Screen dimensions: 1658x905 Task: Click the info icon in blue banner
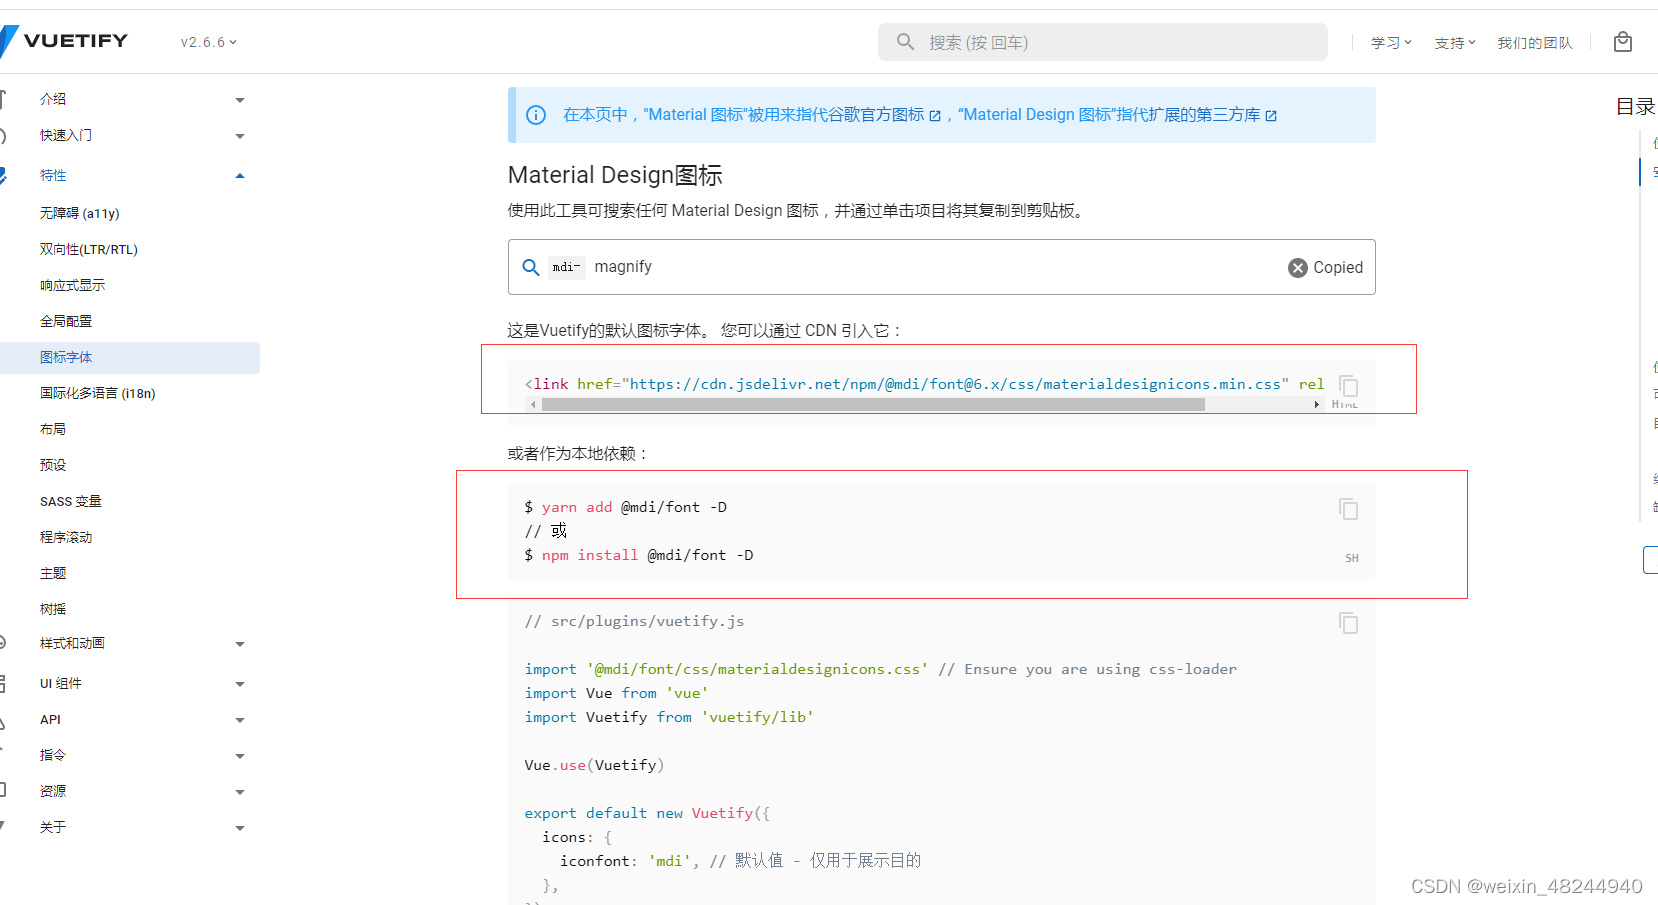(535, 115)
